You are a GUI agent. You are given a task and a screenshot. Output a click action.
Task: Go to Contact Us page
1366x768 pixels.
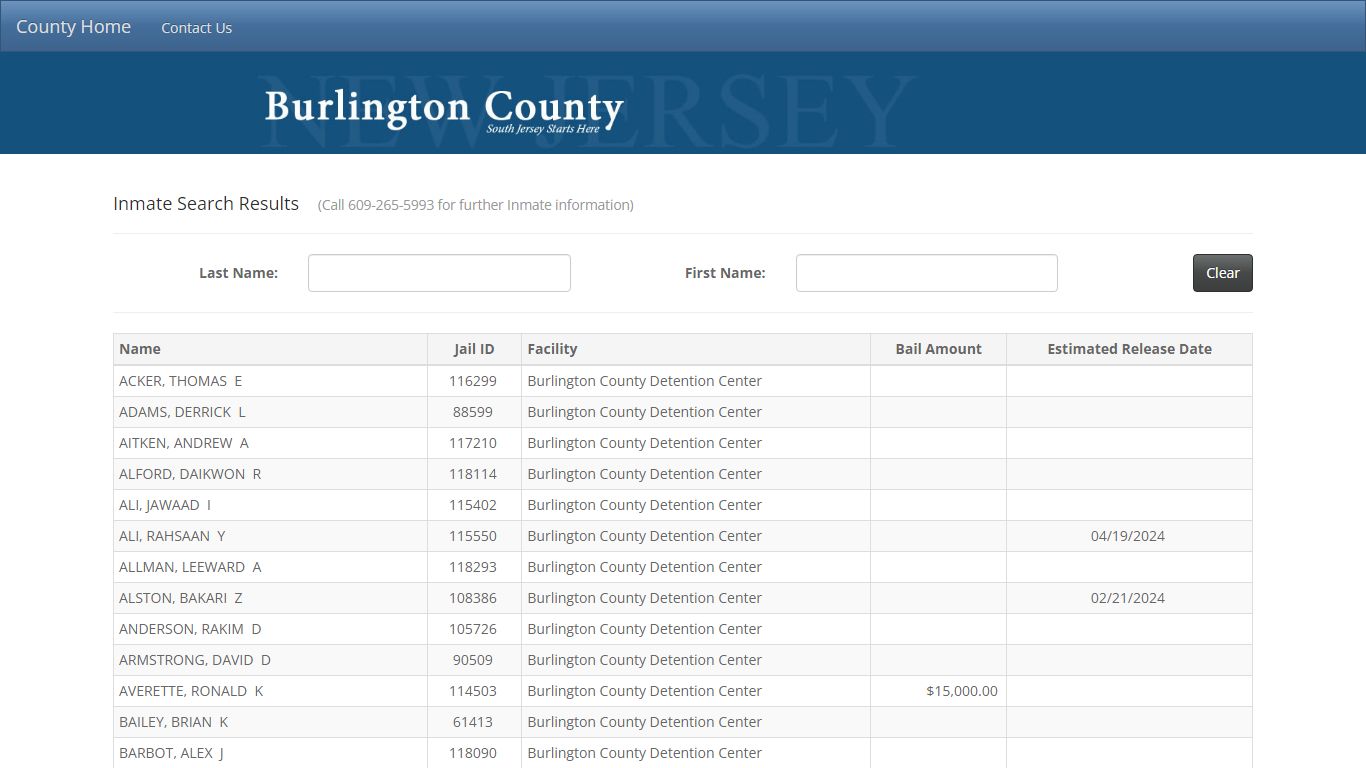click(196, 28)
